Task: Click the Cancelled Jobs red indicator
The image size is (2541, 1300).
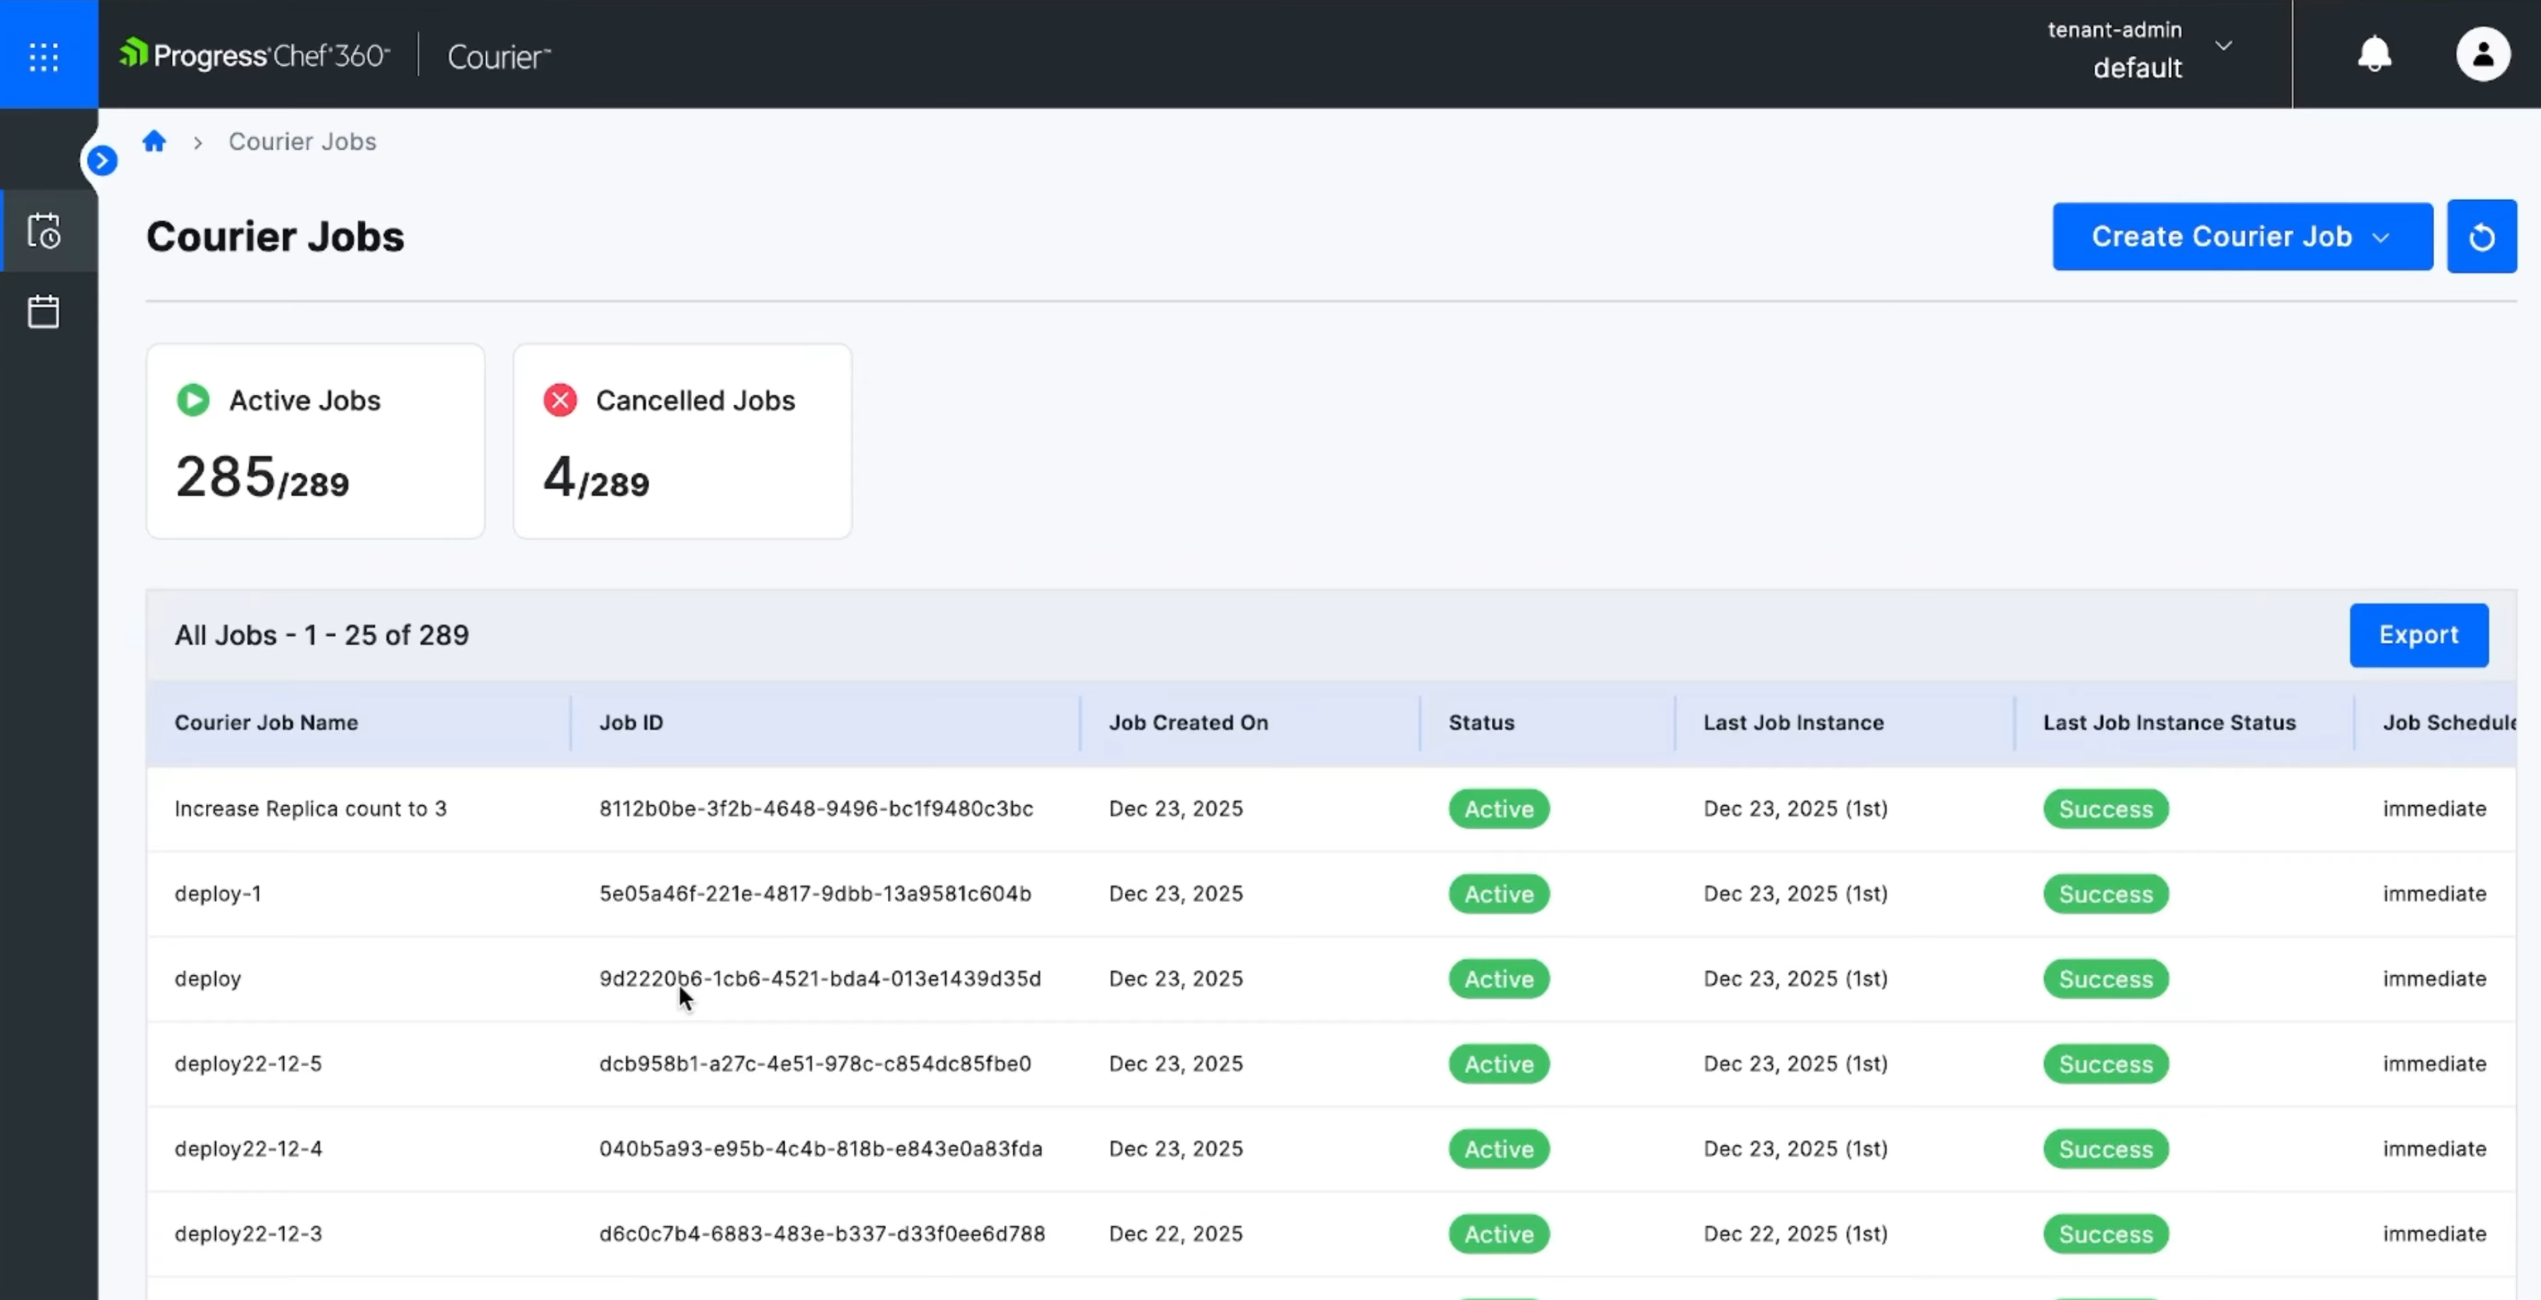Action: point(560,399)
